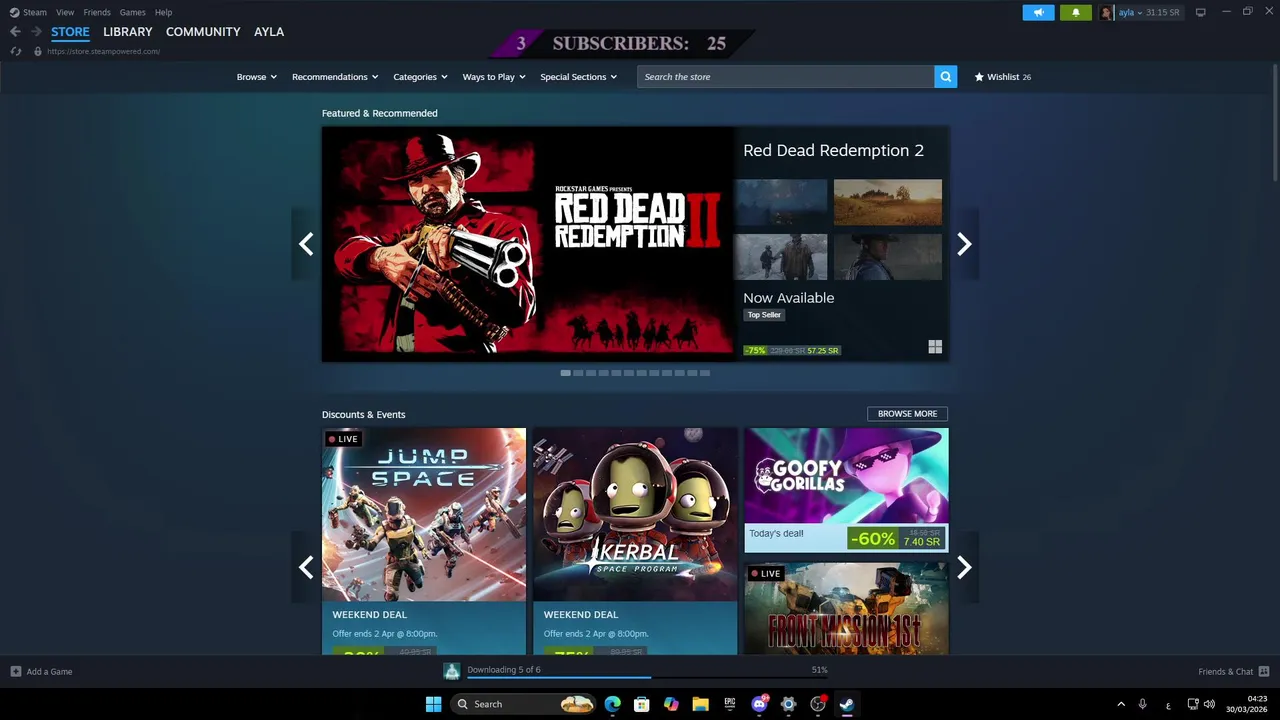Open File Explorer from the taskbar
Screen dimensions: 1280x720
(700, 704)
